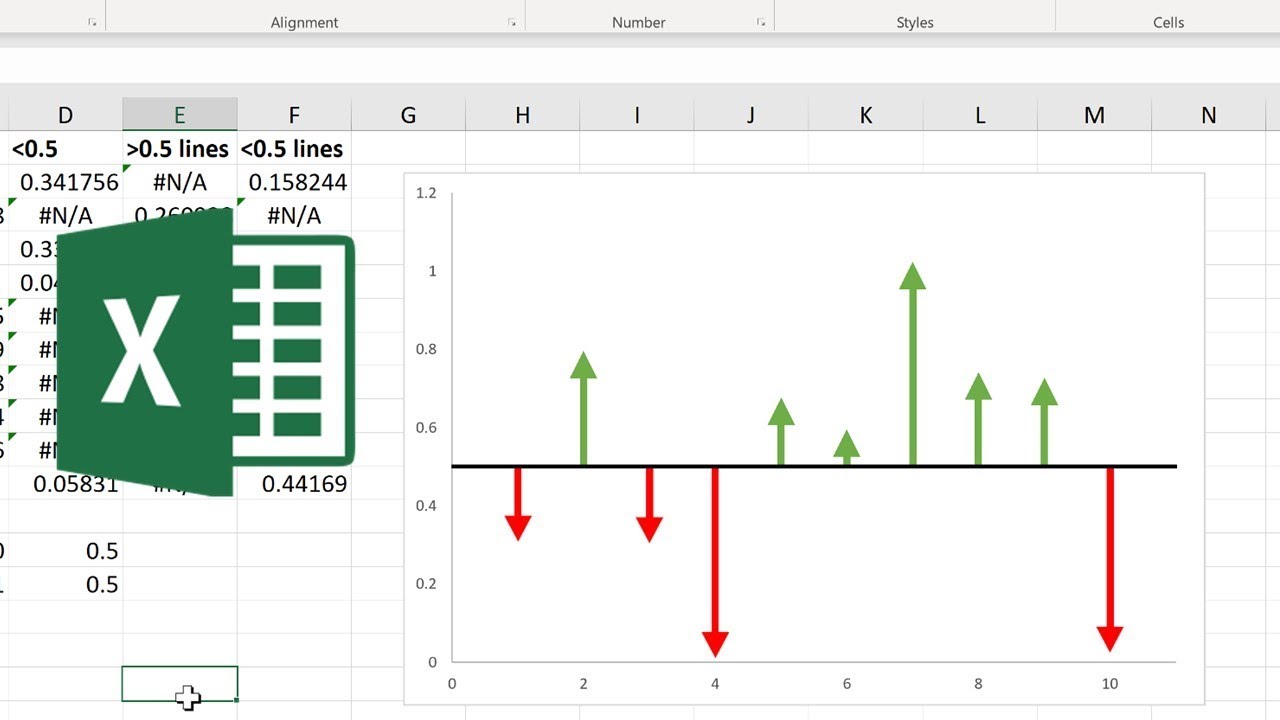Select column M header
The image size is (1280, 720).
tap(1094, 115)
